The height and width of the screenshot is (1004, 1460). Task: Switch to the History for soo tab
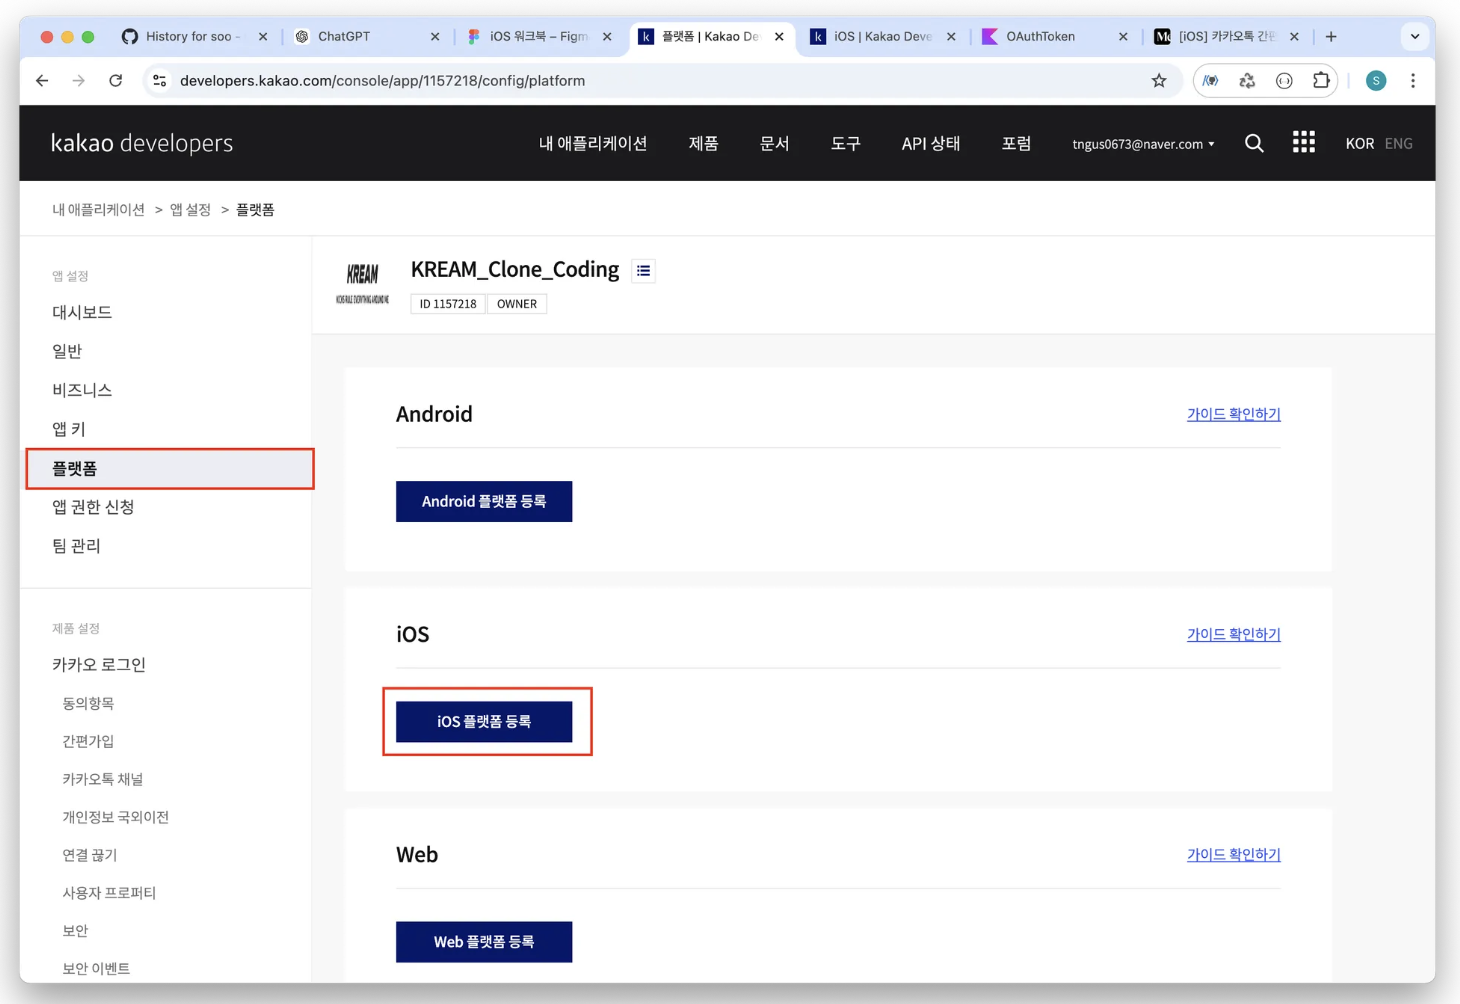194,36
